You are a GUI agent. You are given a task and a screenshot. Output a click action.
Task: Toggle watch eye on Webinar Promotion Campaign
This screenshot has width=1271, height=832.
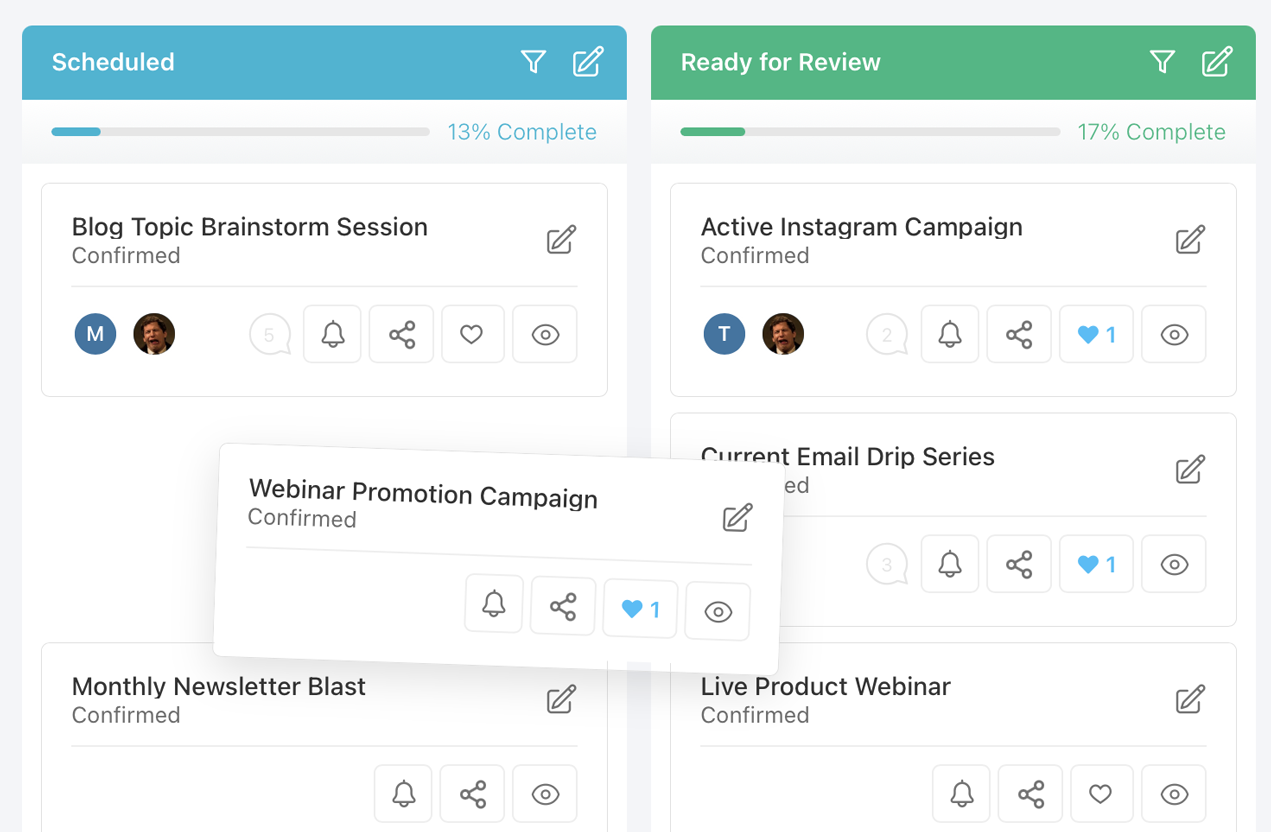coord(718,611)
